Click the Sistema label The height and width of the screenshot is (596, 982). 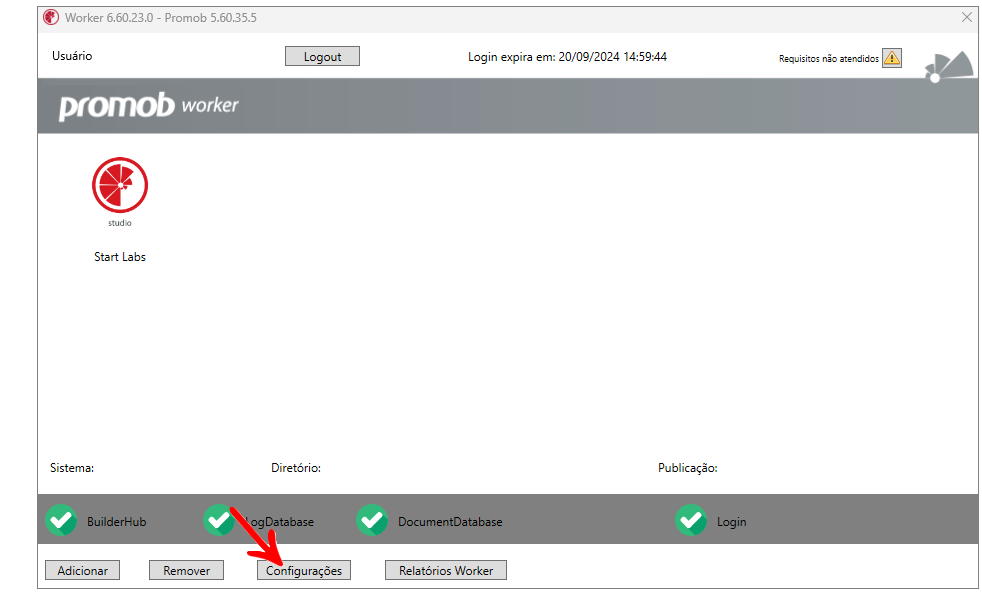[72, 468]
